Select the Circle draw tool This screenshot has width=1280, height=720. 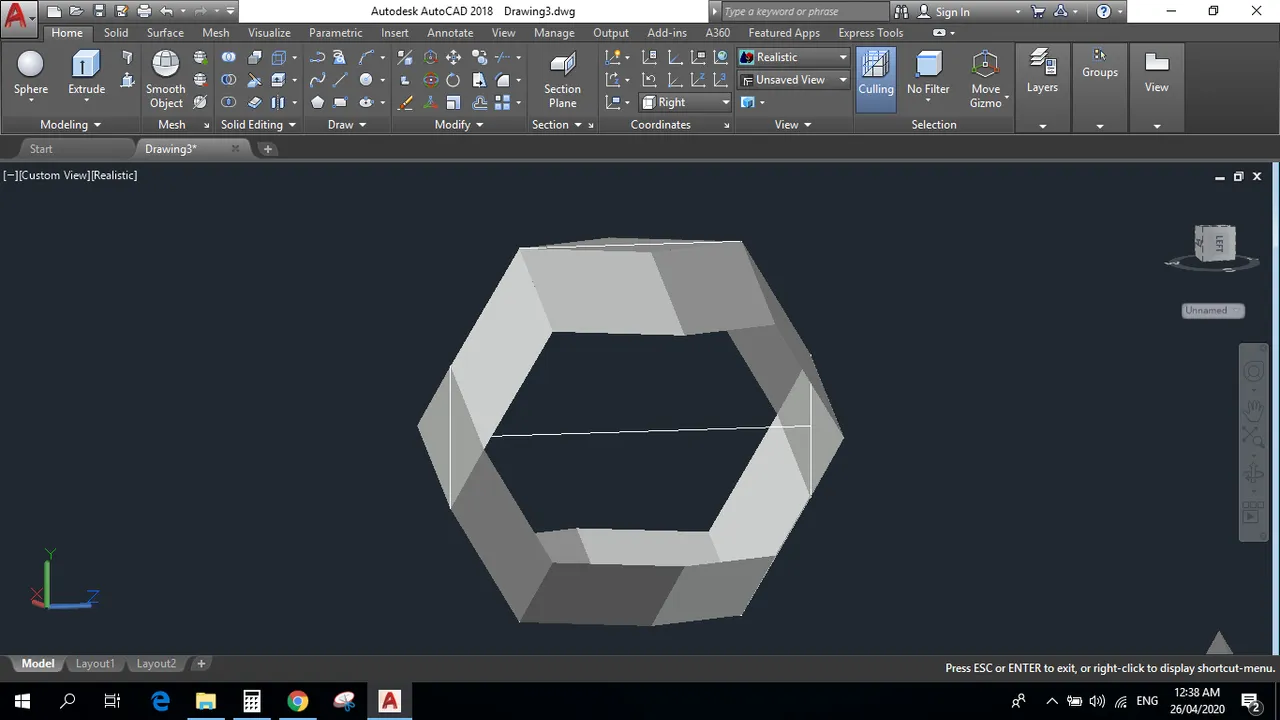click(x=366, y=79)
